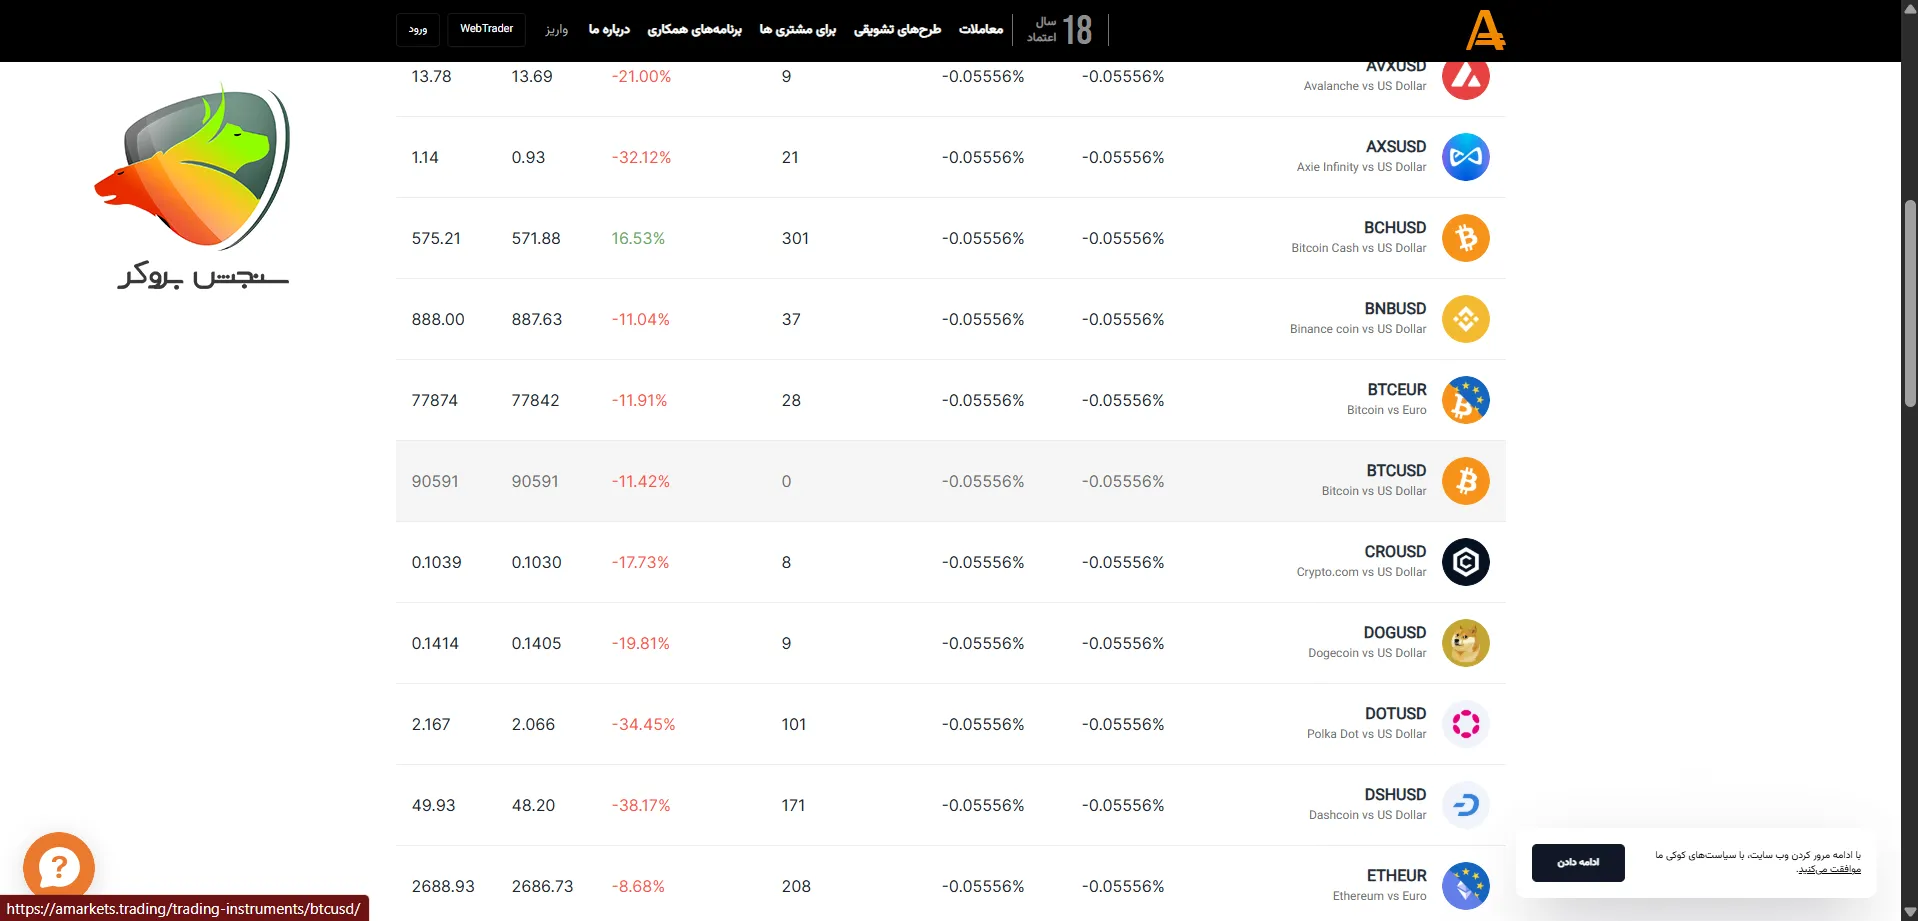Open the درباره ما menu item
This screenshot has height=921, width=1918.
(x=609, y=29)
